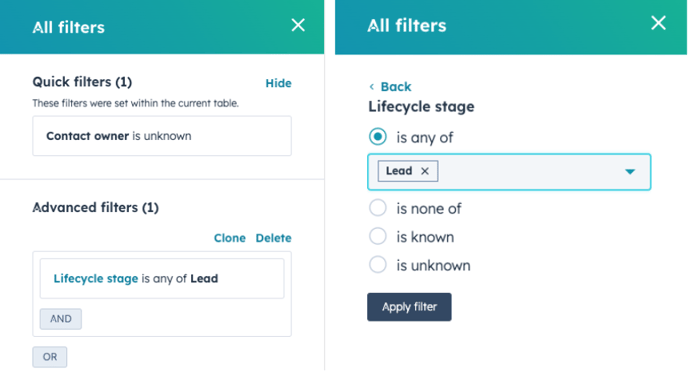Click the Lead tag label
The image size is (688, 372).
(x=399, y=171)
